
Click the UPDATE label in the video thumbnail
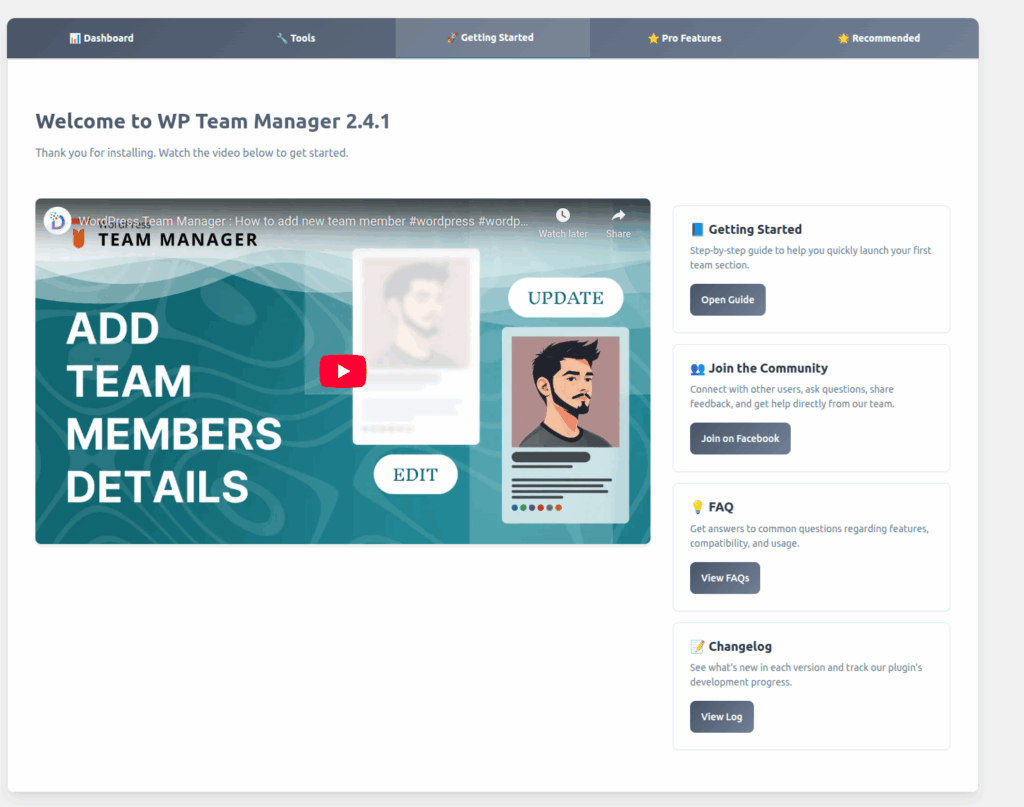[x=565, y=298]
